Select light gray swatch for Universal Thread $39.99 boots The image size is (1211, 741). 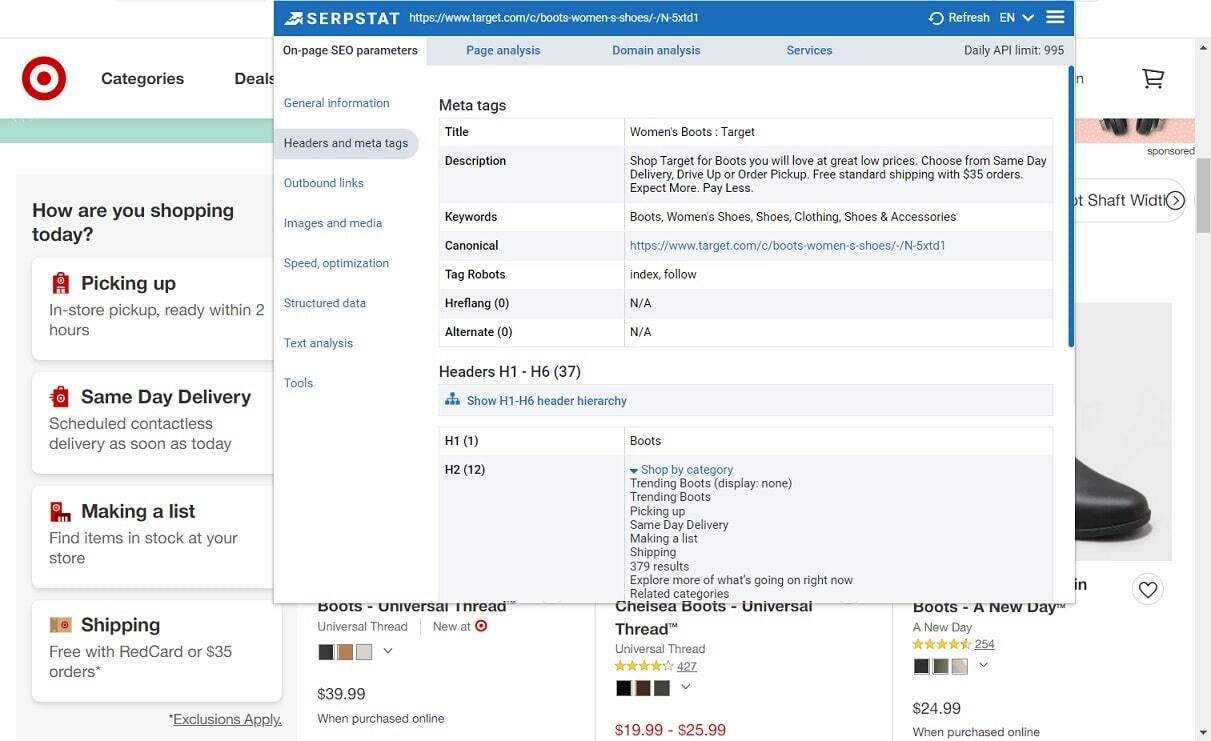(x=364, y=652)
